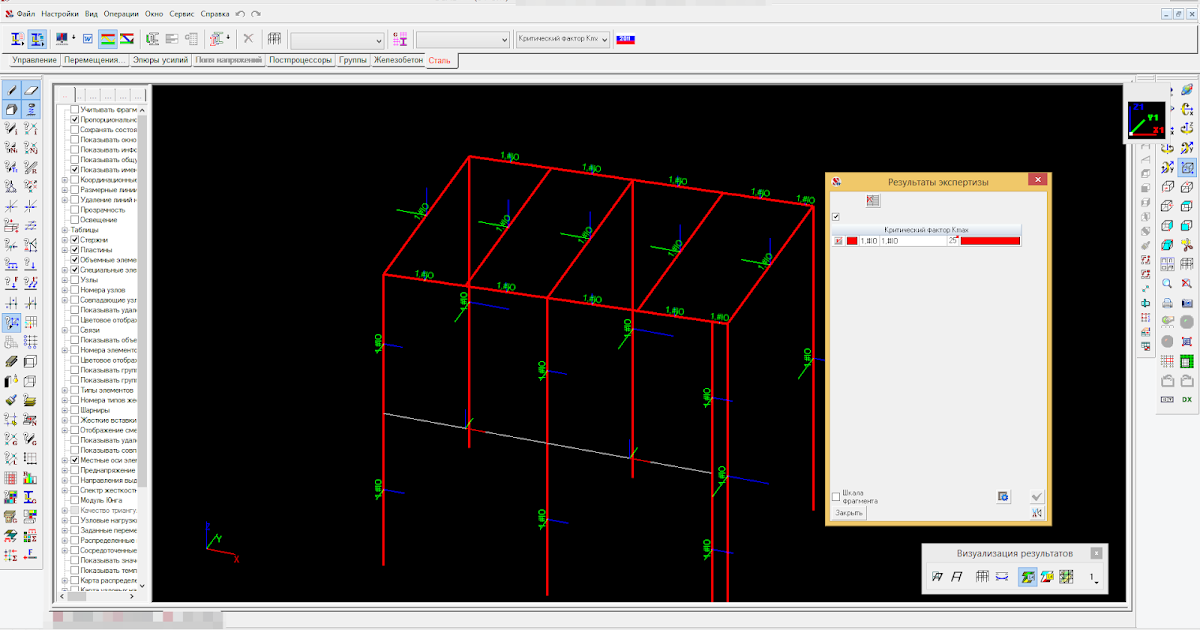The height and width of the screenshot is (630, 1200).
Task: Toggle the checked box atop Результаты экспертизы
Action: point(836,216)
